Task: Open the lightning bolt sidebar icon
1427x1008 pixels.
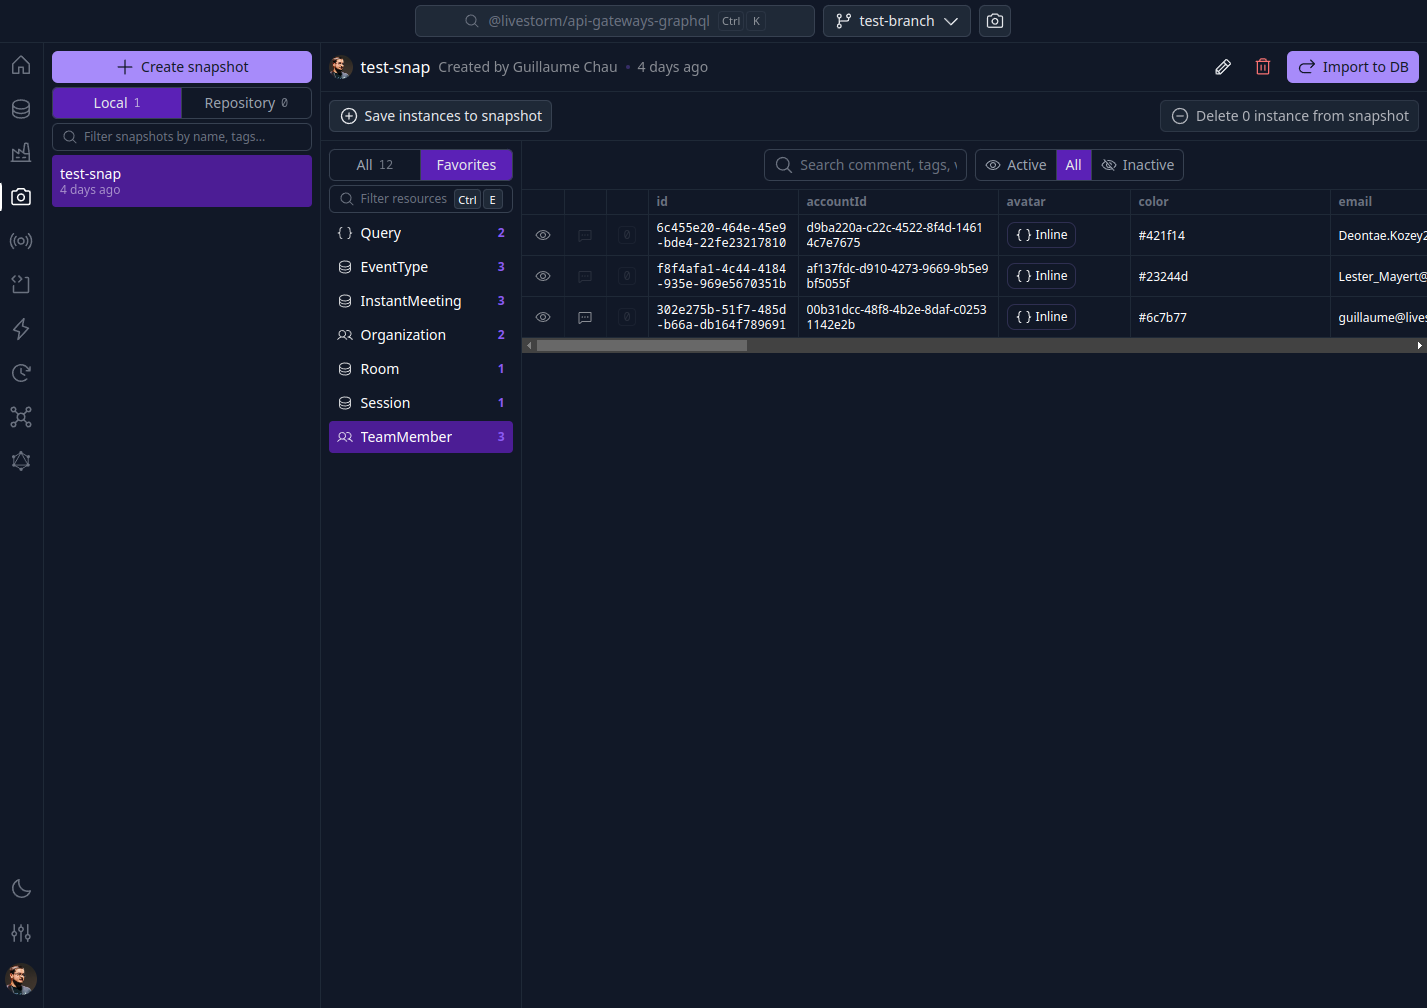Action: 21,329
